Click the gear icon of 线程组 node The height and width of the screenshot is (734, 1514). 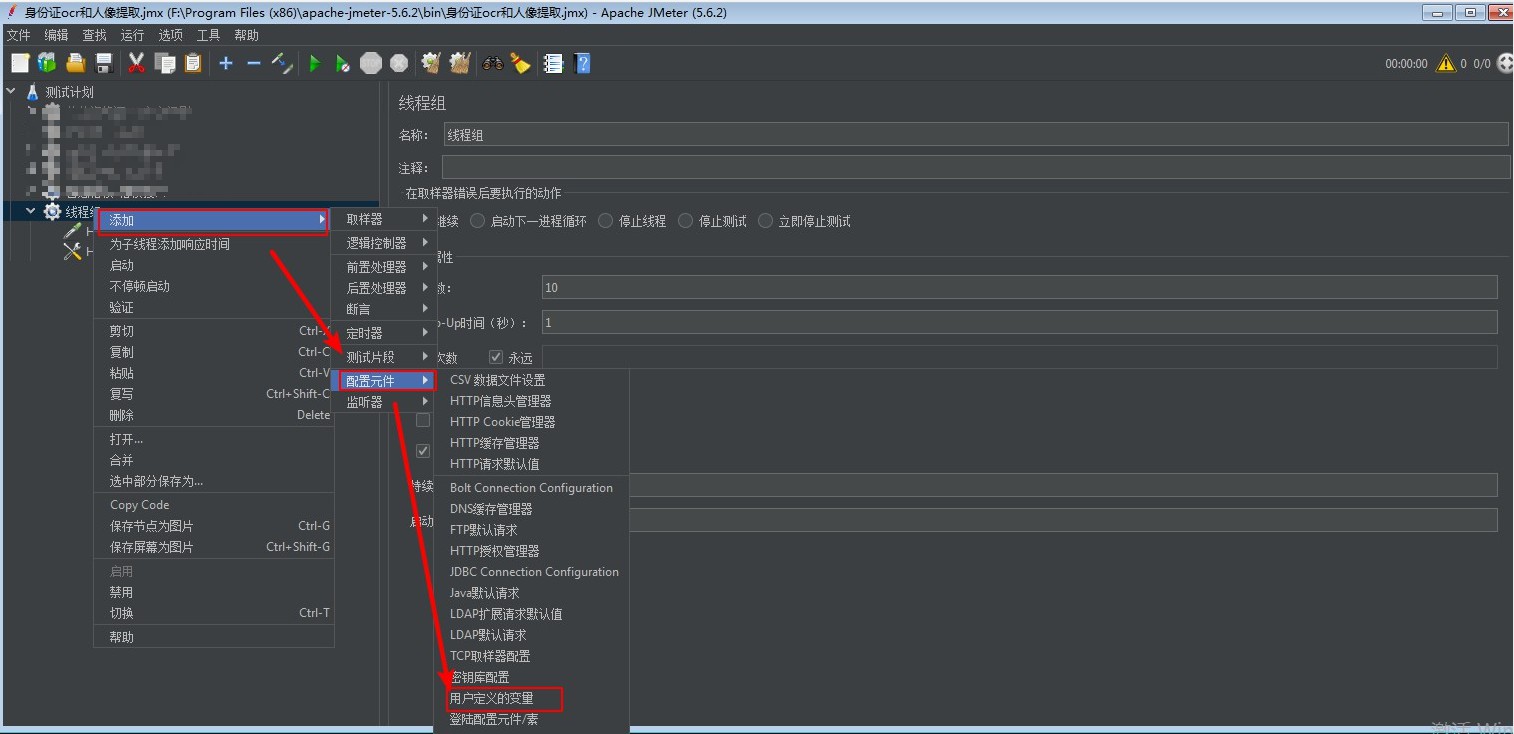[52, 211]
